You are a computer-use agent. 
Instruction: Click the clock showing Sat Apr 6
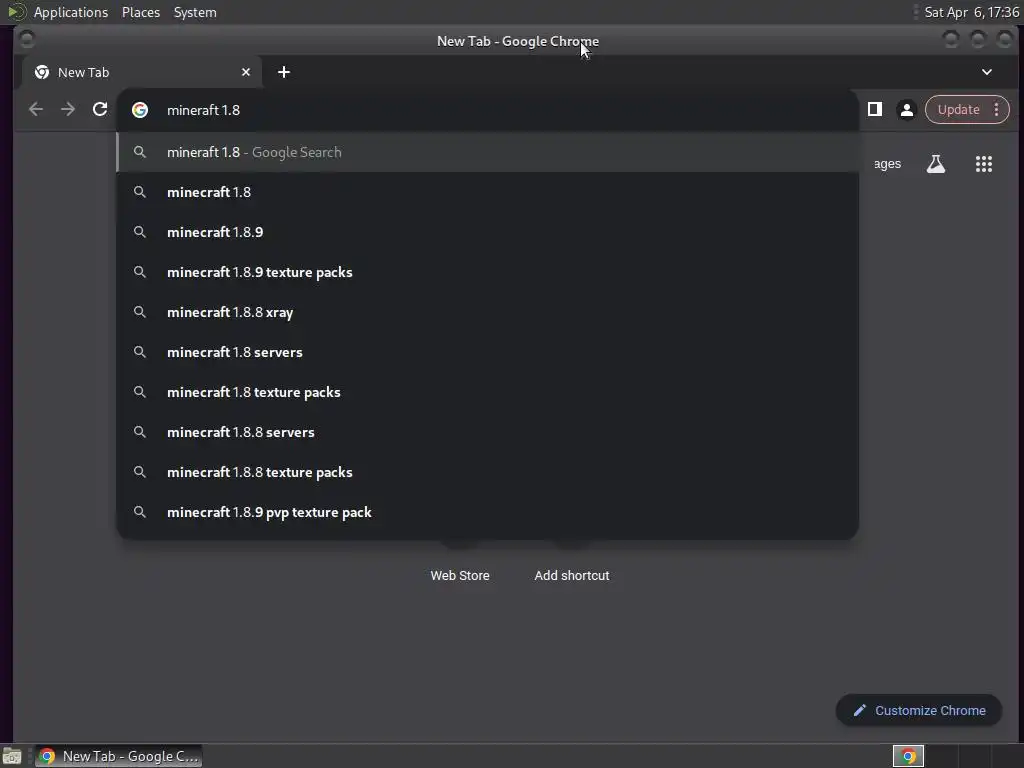(971, 12)
